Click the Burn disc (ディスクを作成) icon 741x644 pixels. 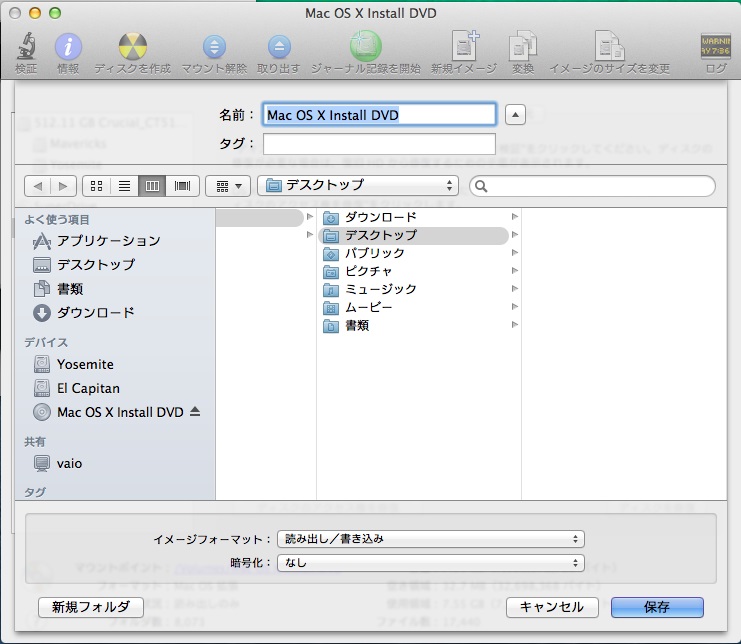(x=132, y=46)
